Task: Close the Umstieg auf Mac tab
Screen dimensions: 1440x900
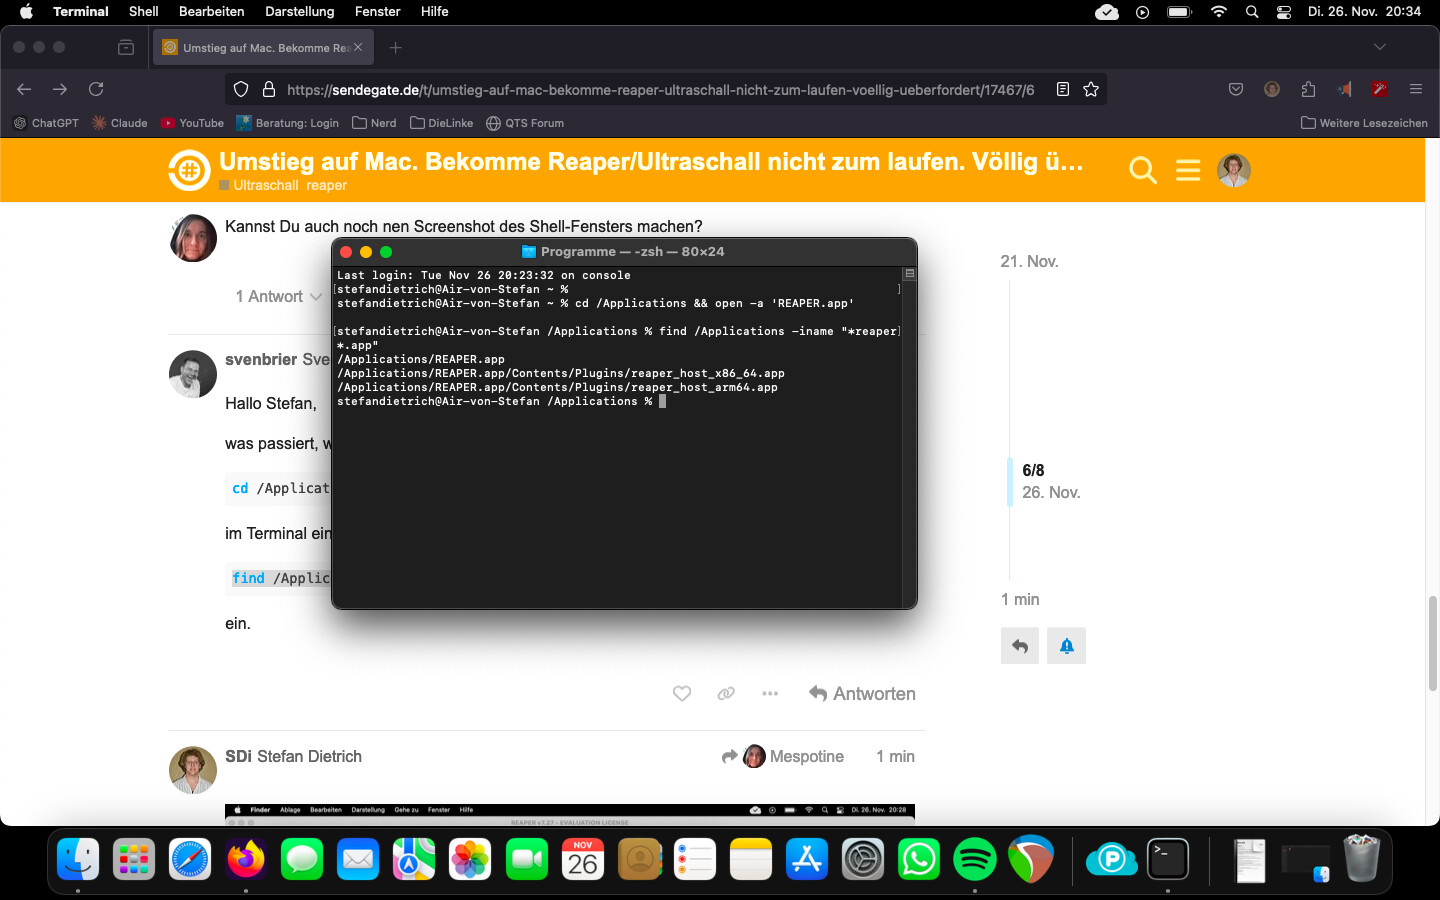Action: pos(358,47)
